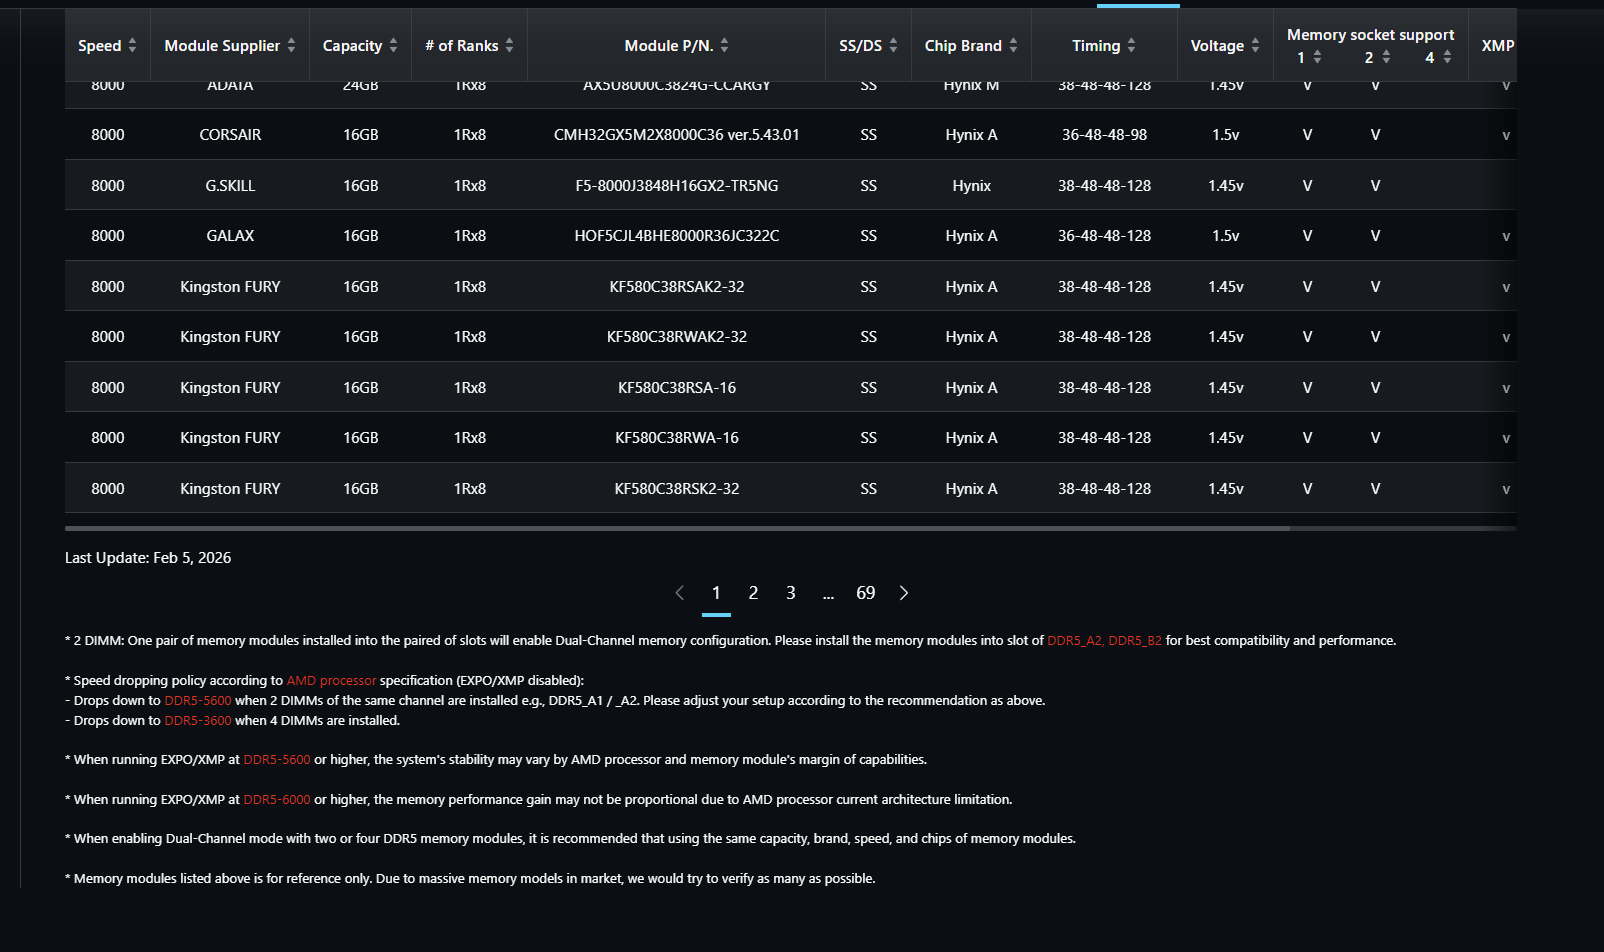This screenshot has width=1604, height=952.
Task: Sort table by Speed column
Action: [x=132, y=46]
